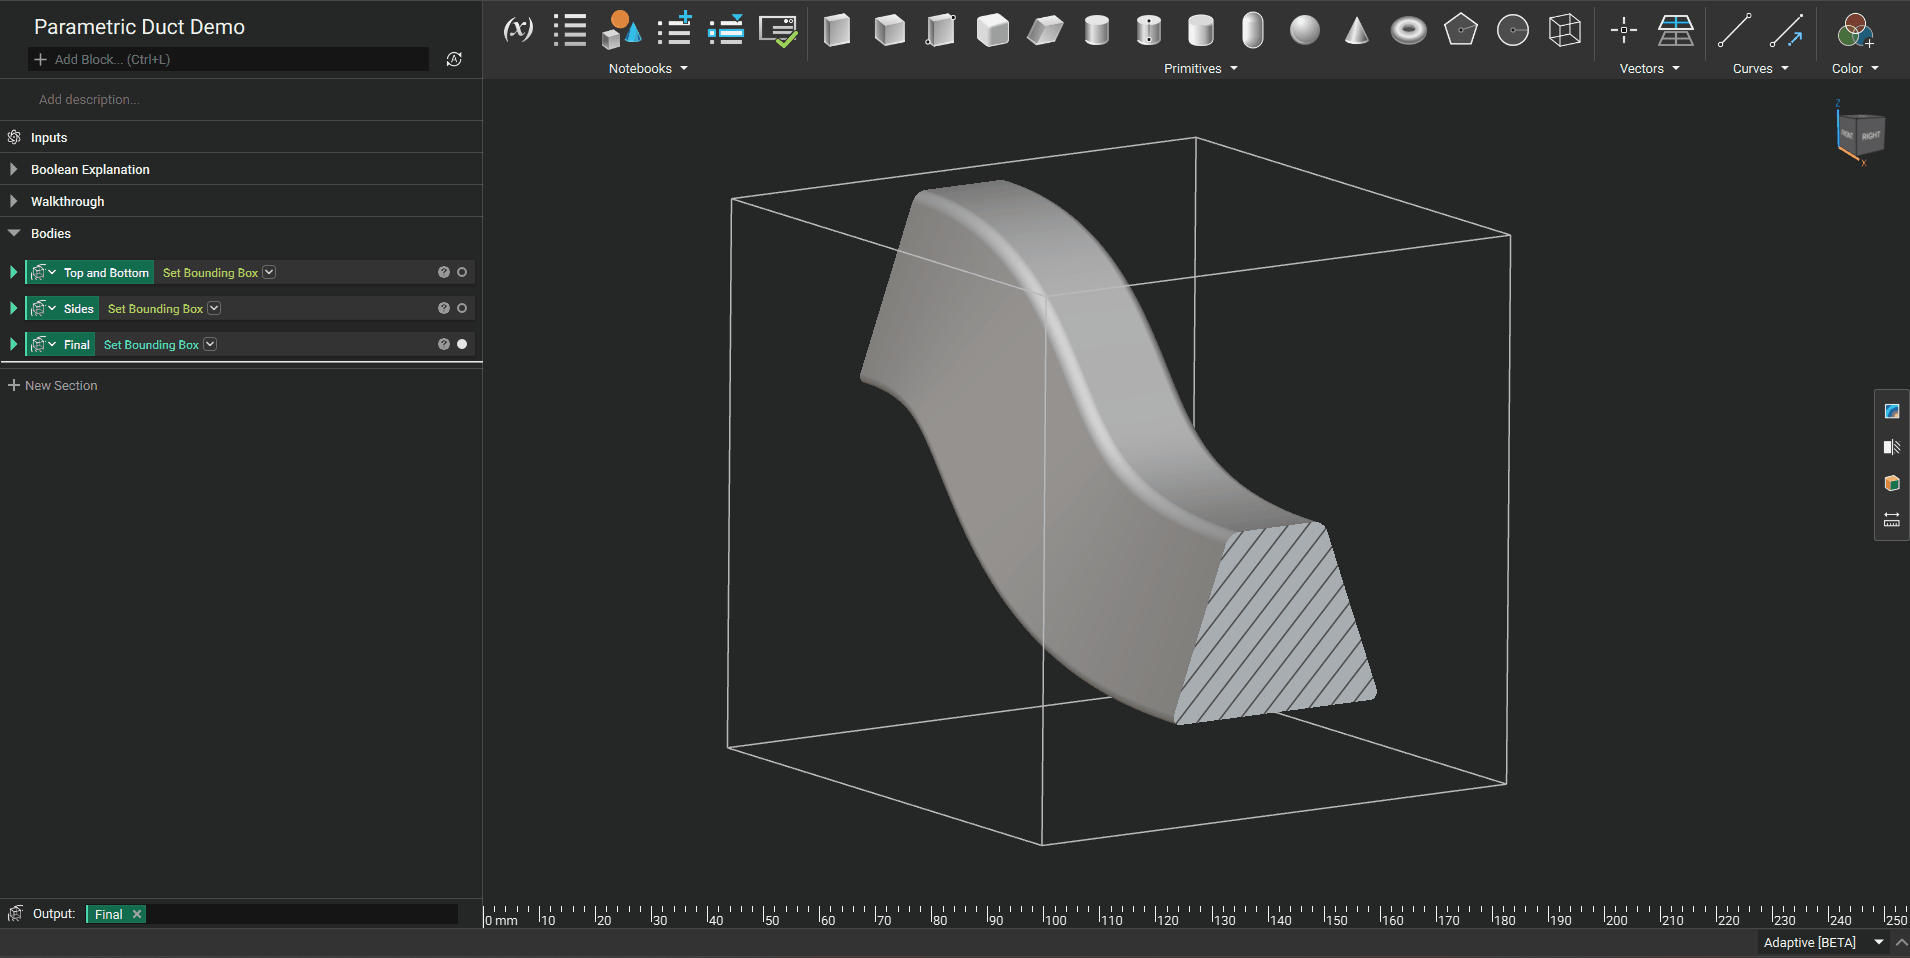Expand the Sides block arrow
This screenshot has width=1910, height=958.
14,308
